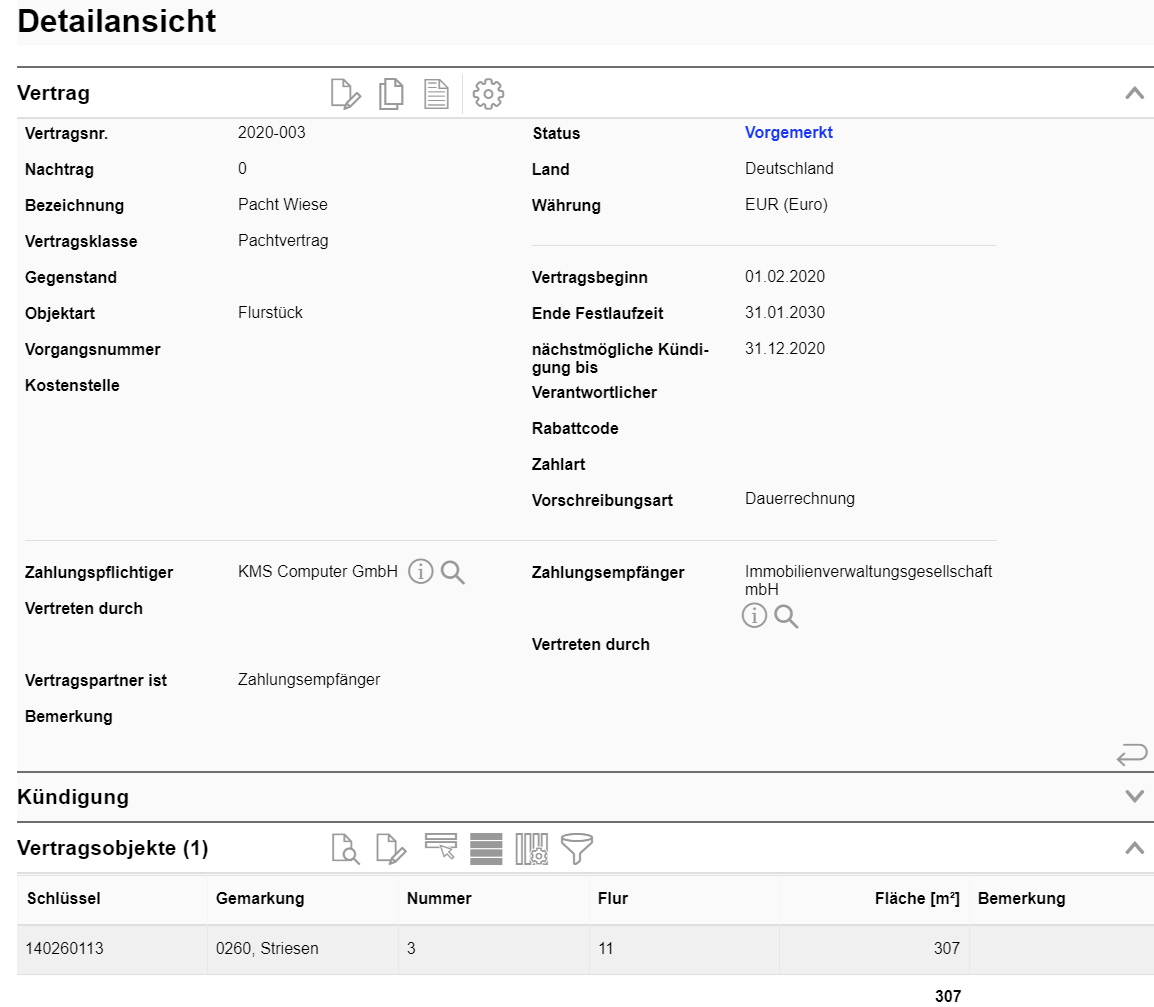Collapse the Vertrag section
Image resolution: width=1154 pixels, height=1007 pixels.
(1134, 93)
